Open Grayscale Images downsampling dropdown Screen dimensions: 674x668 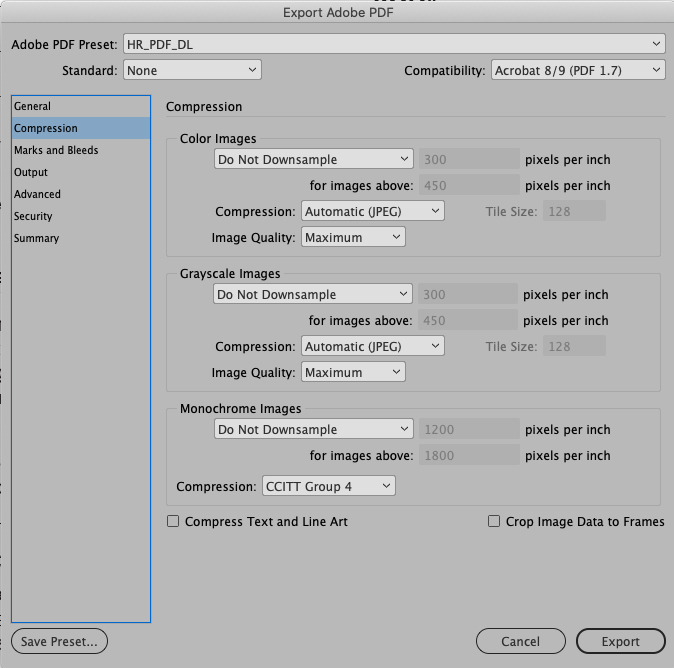point(313,294)
